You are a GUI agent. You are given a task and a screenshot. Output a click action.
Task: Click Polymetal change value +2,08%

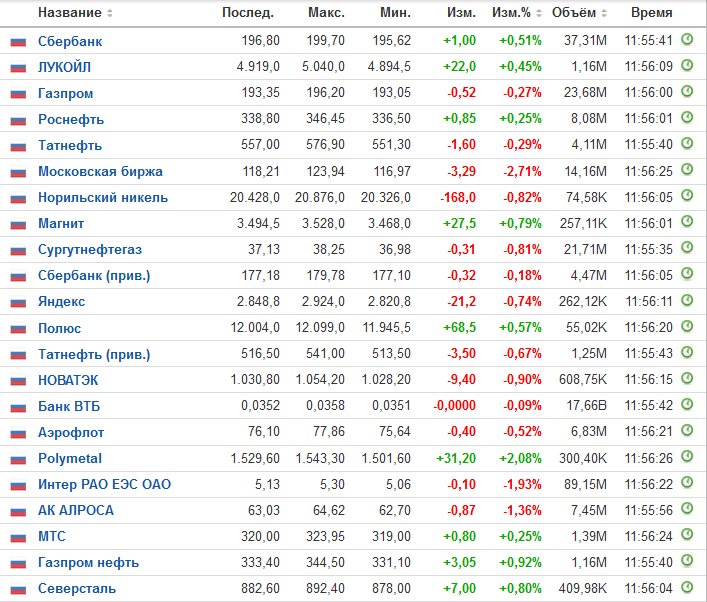[x=520, y=459]
